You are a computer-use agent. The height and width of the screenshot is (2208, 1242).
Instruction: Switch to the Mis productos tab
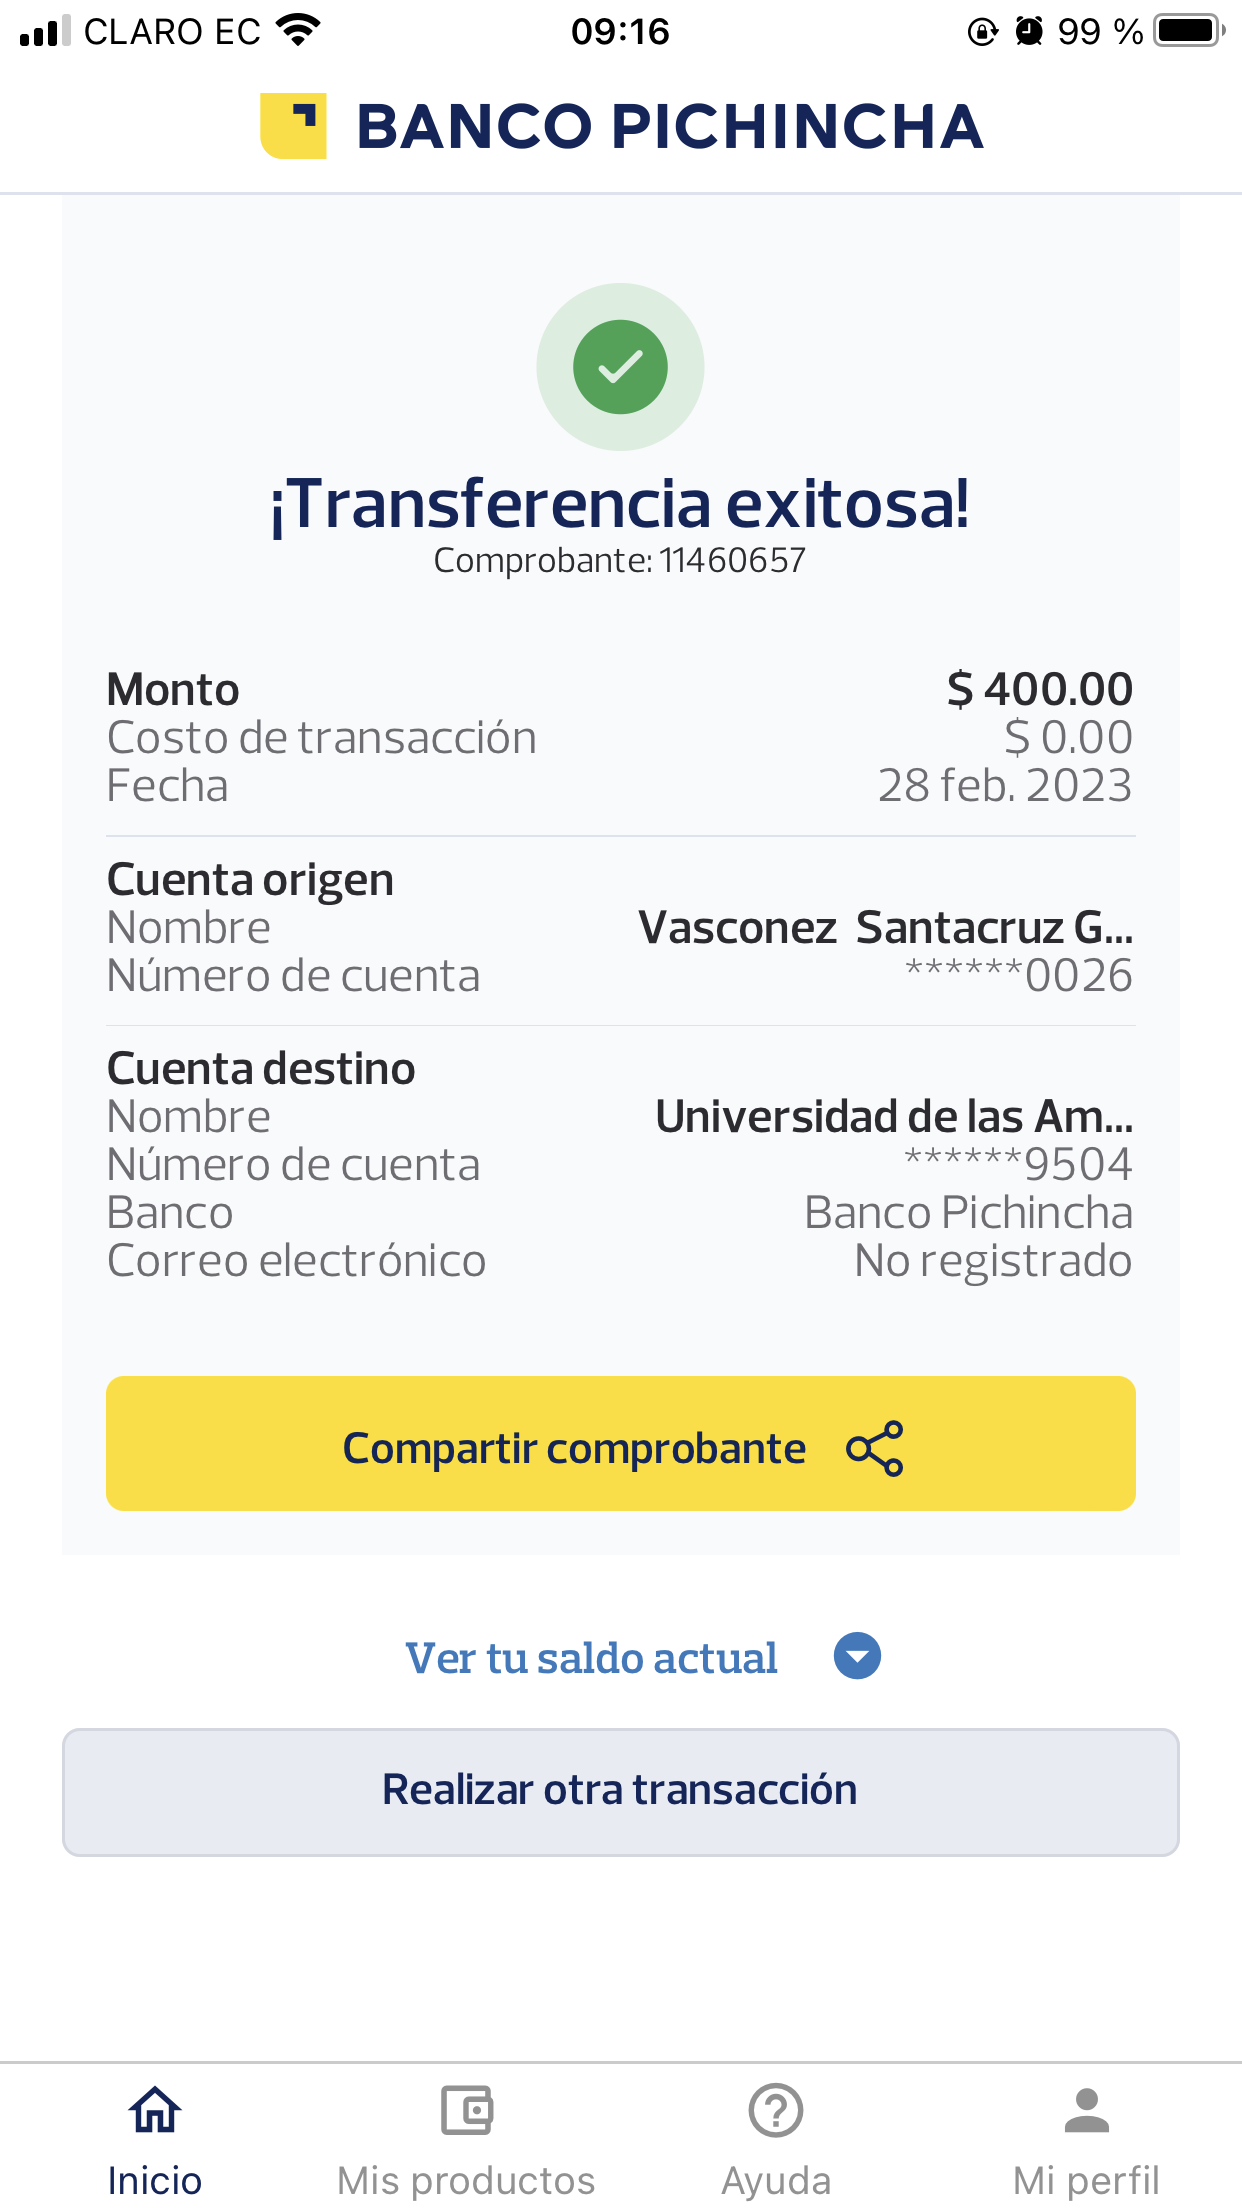pyautogui.click(x=466, y=2180)
